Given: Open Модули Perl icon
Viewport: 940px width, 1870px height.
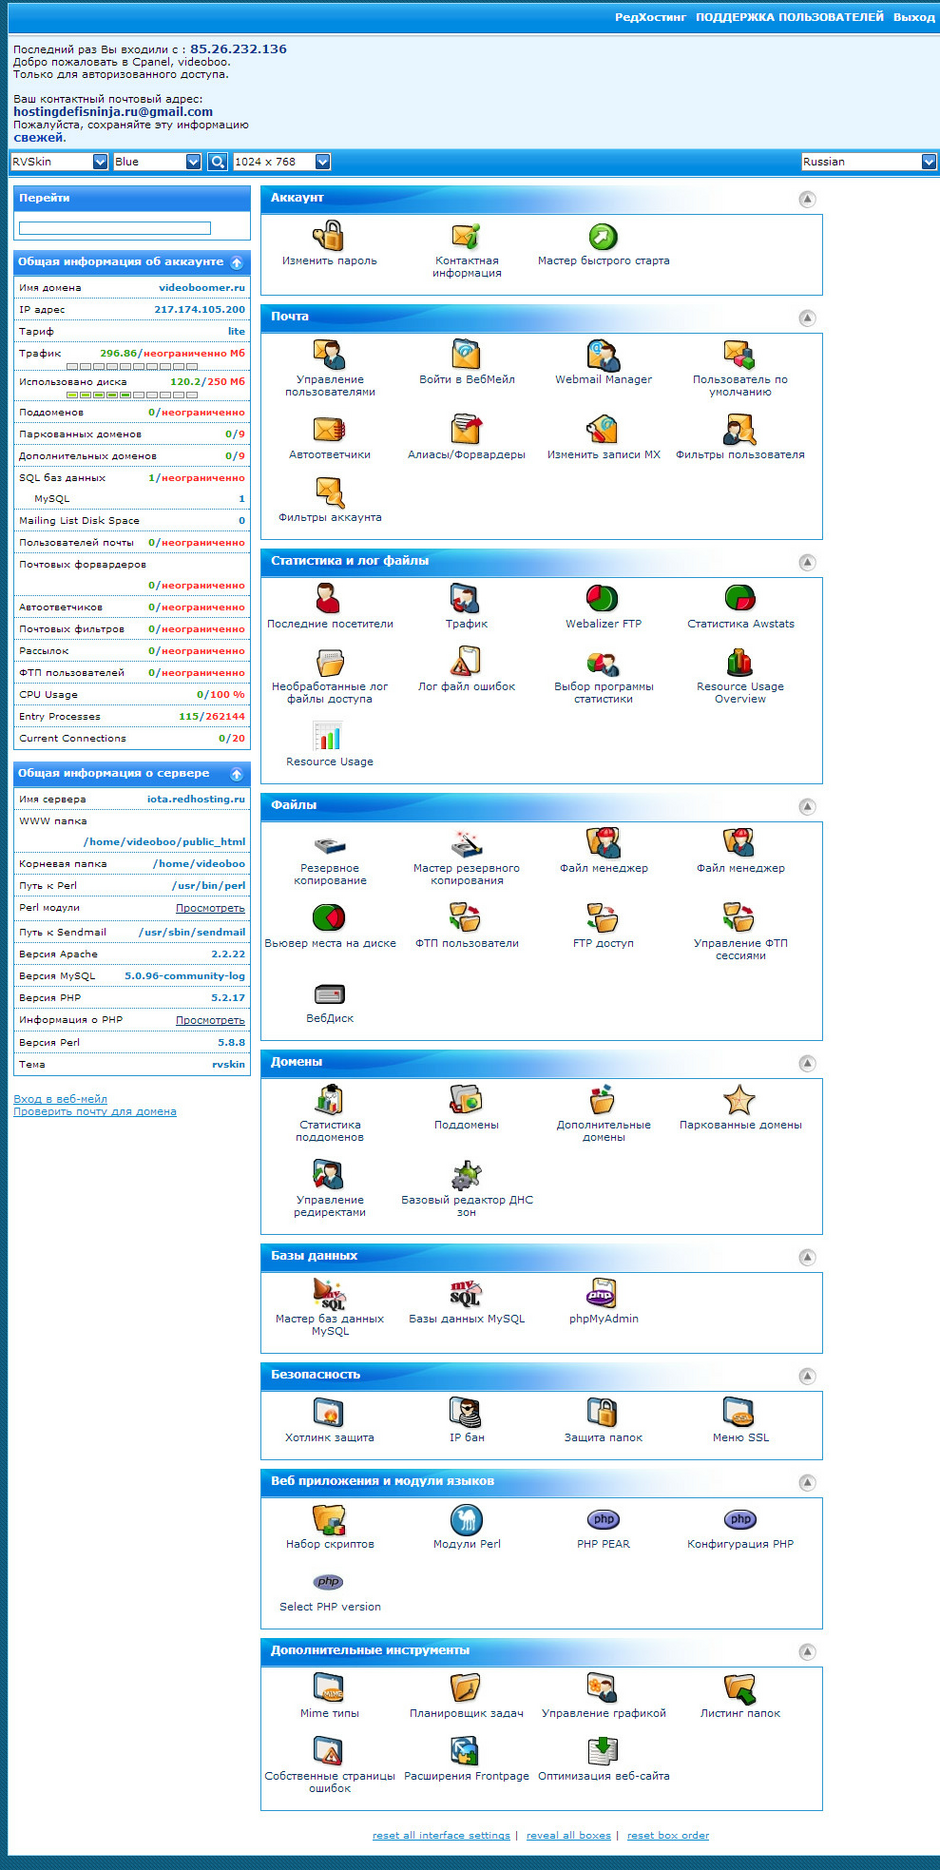Looking at the screenshot, I should point(466,1520).
